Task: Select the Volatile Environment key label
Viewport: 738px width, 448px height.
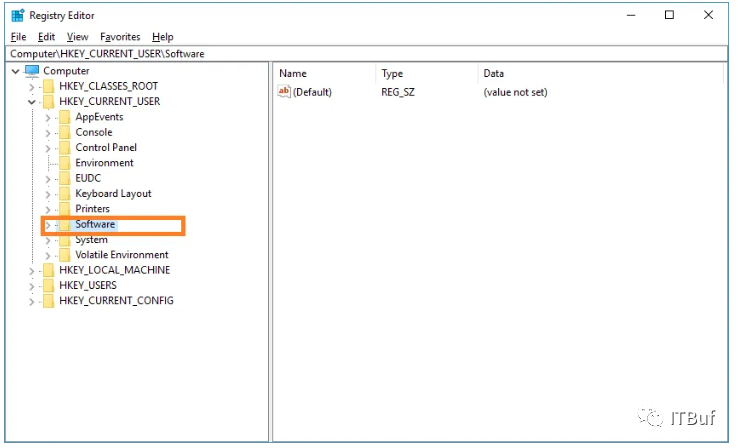Action: point(121,255)
